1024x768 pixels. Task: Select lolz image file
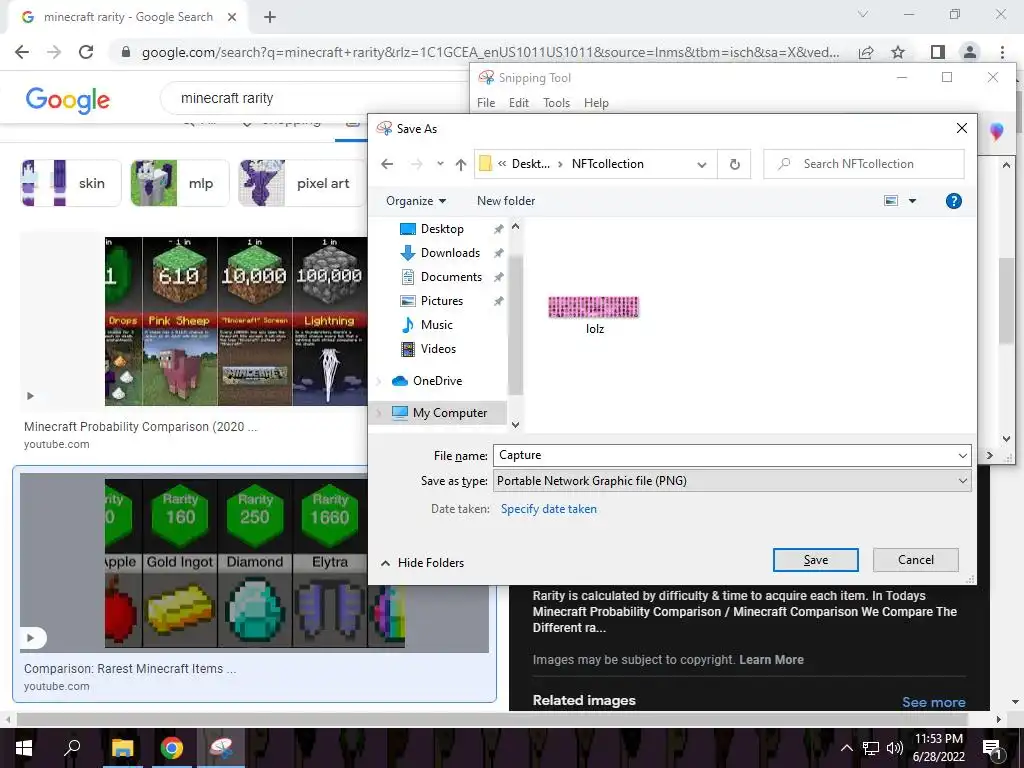[x=594, y=315]
